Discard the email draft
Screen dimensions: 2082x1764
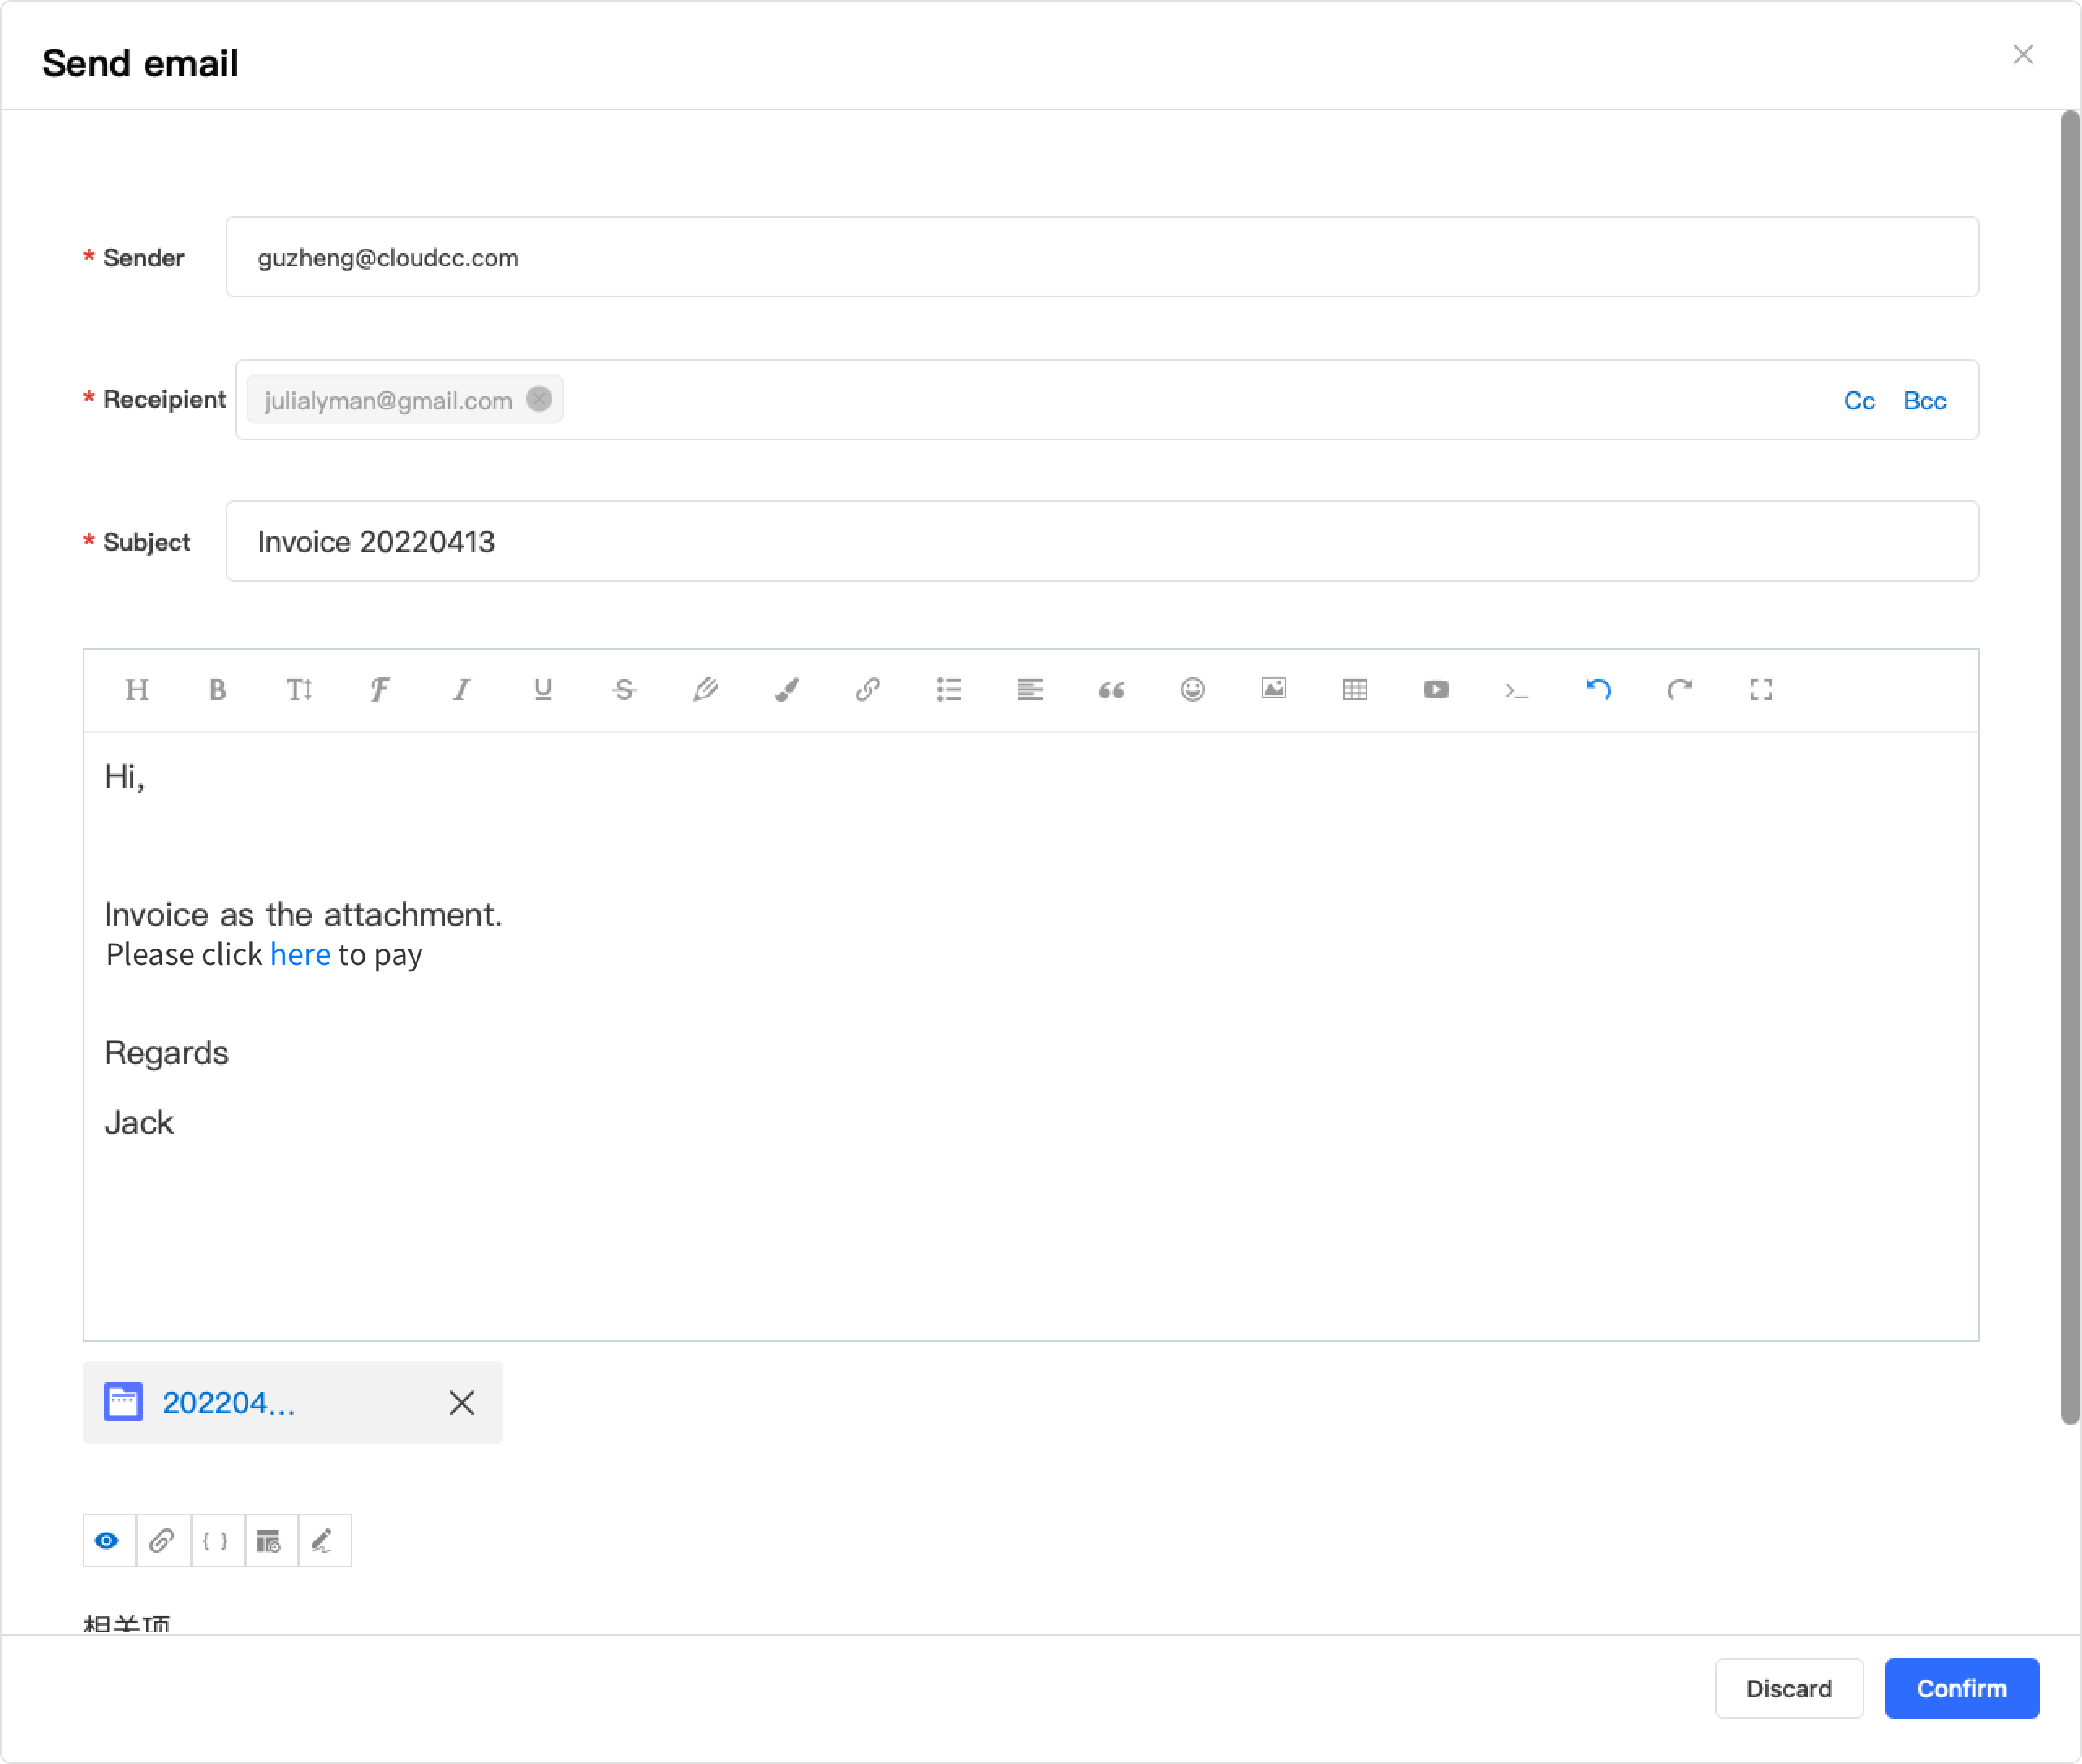(x=1788, y=1689)
